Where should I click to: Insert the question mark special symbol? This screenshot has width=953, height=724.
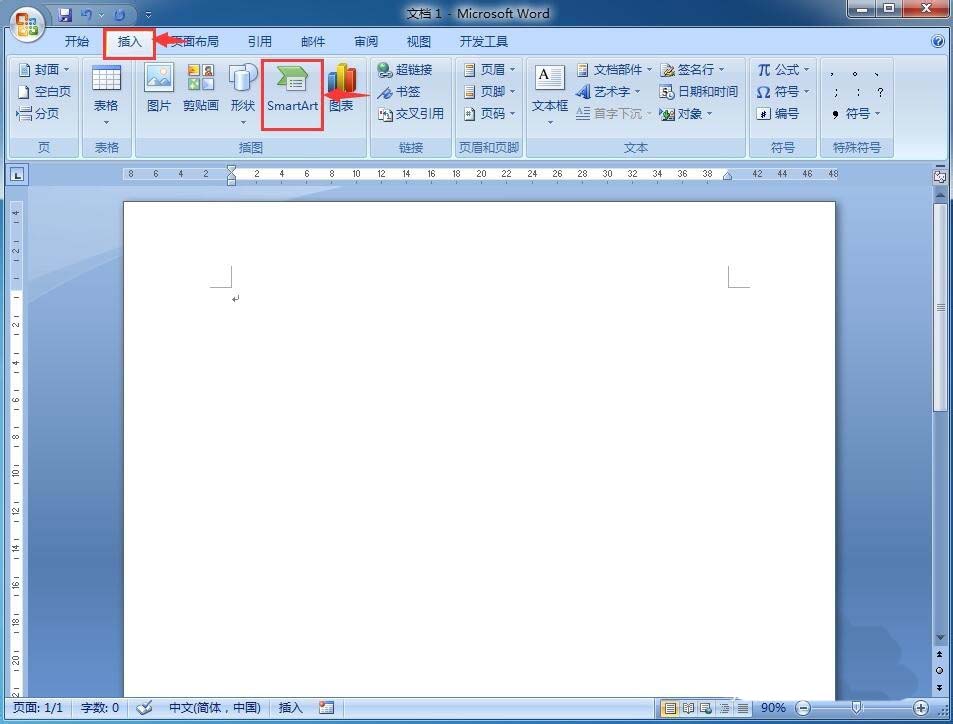(x=880, y=92)
